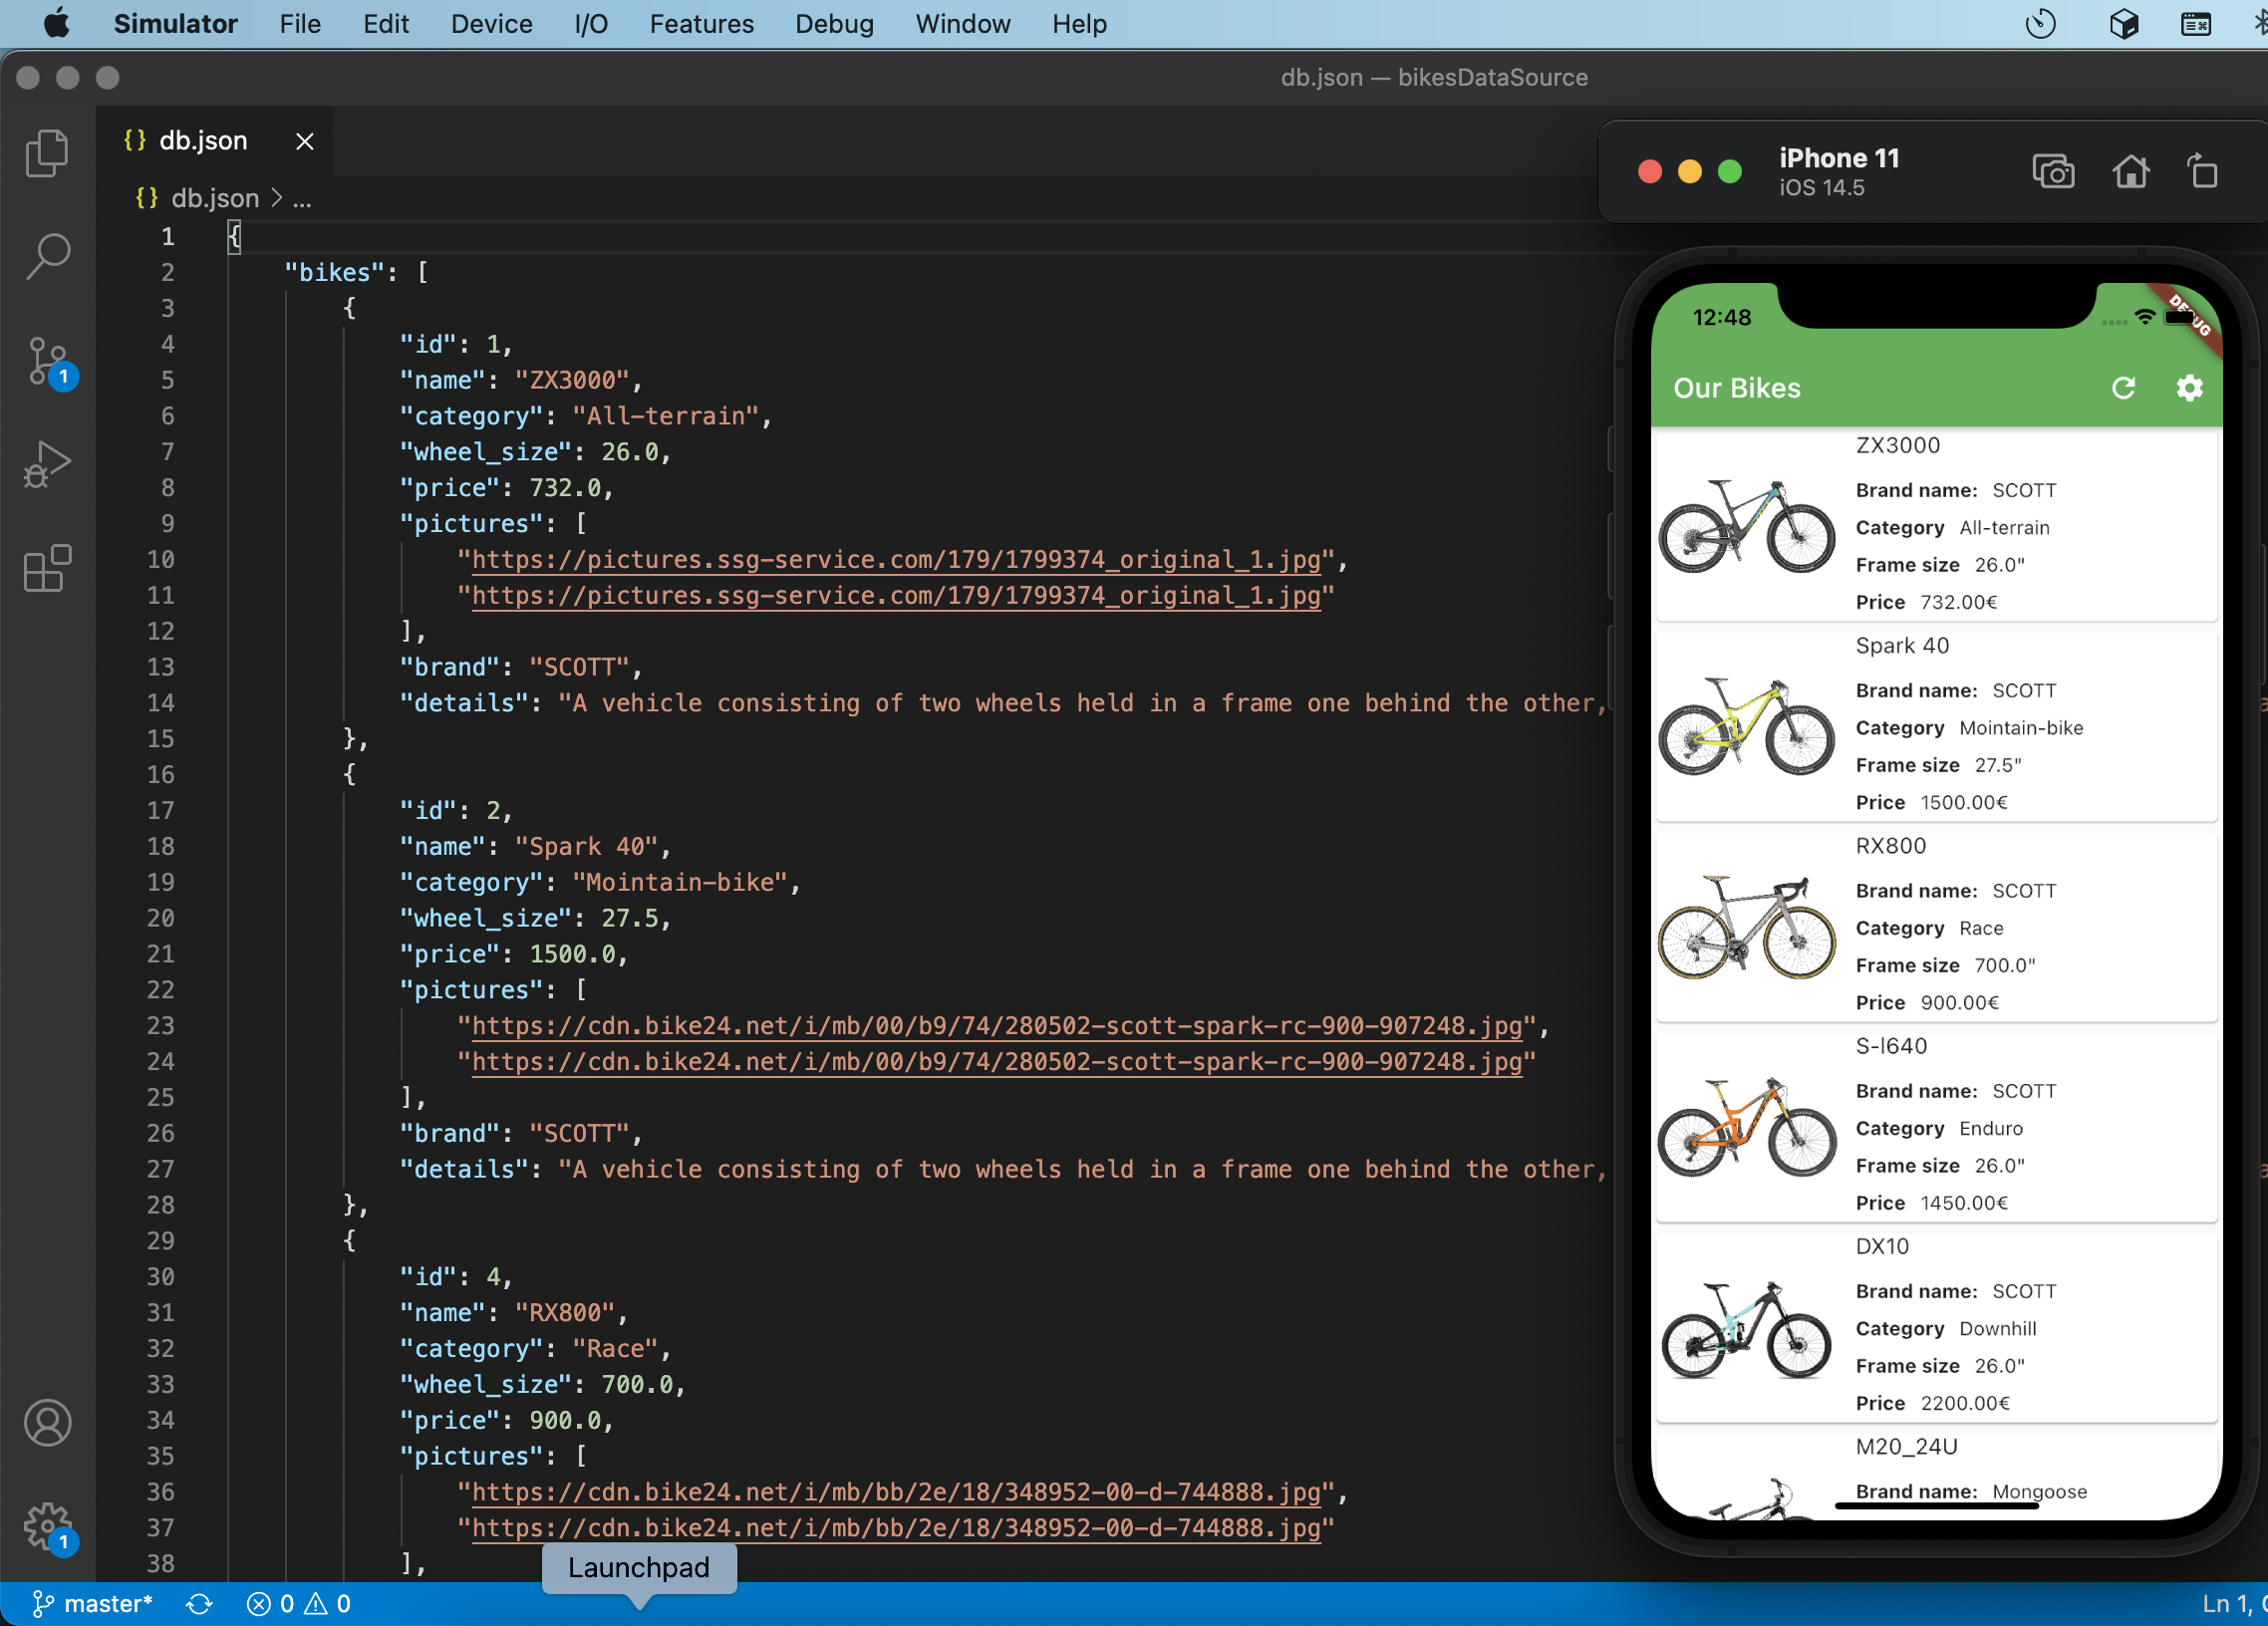Open Source Control view with badge

[x=47, y=362]
